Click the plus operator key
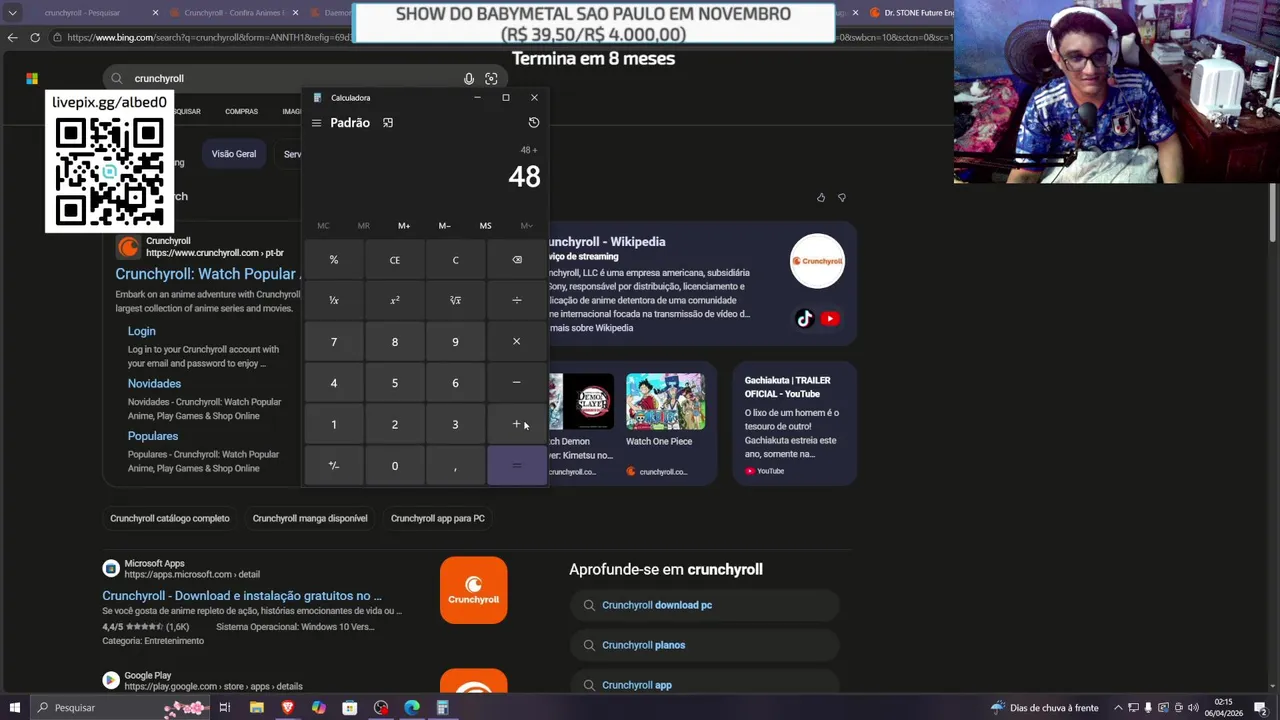The width and height of the screenshot is (1280, 720). [516, 424]
